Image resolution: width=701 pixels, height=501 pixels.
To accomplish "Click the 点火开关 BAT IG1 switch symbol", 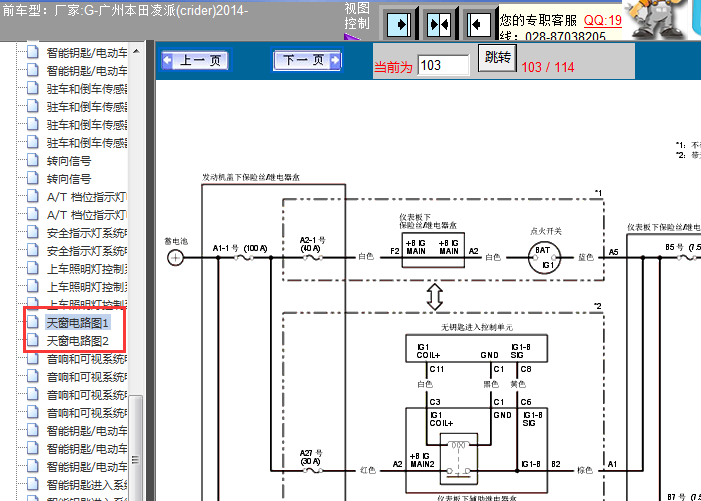I will [x=544, y=258].
